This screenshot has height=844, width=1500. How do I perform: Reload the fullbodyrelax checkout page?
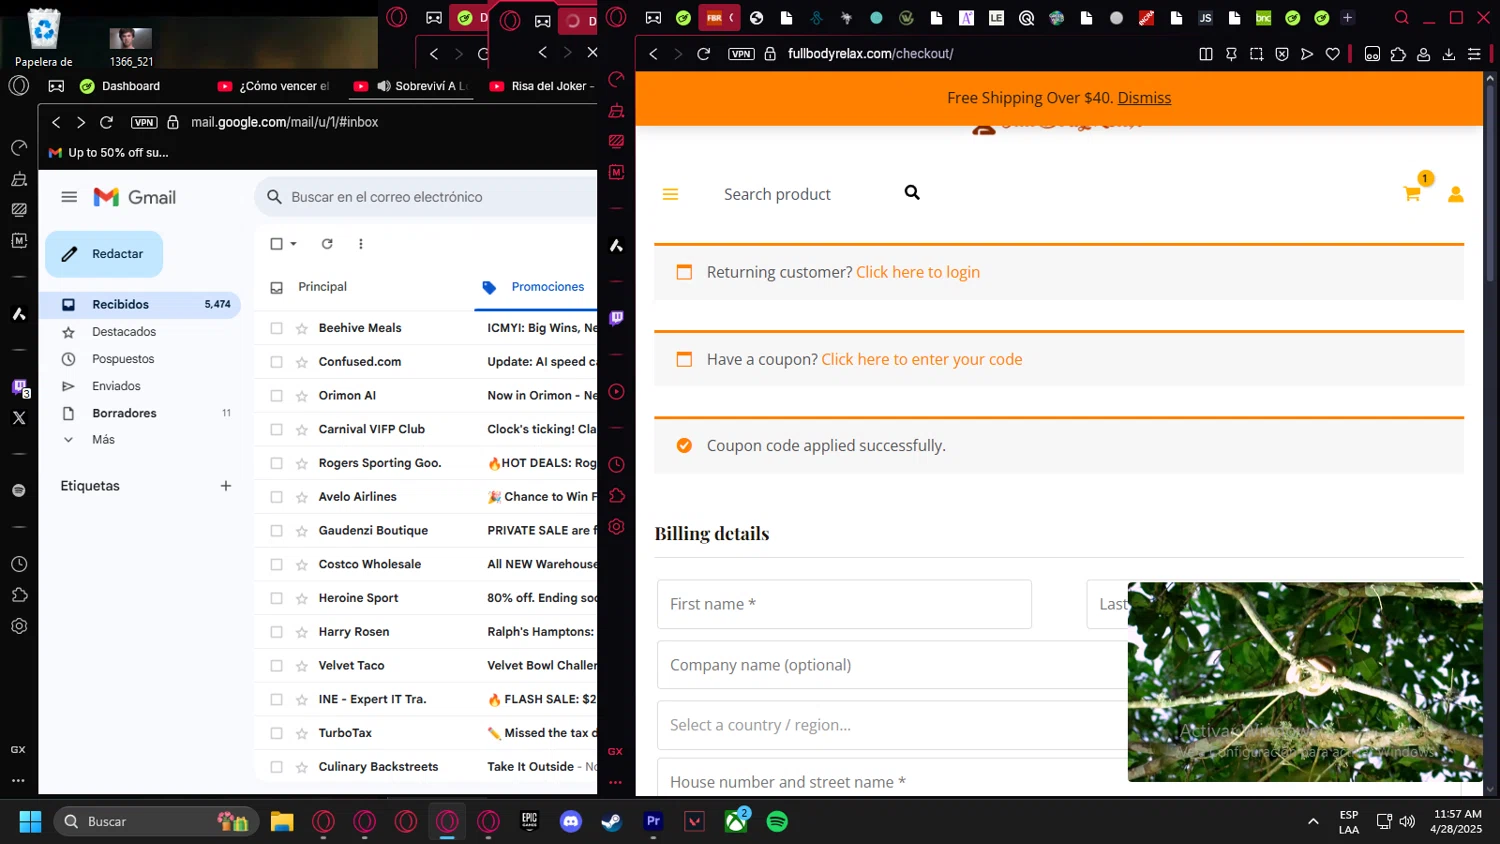(704, 54)
